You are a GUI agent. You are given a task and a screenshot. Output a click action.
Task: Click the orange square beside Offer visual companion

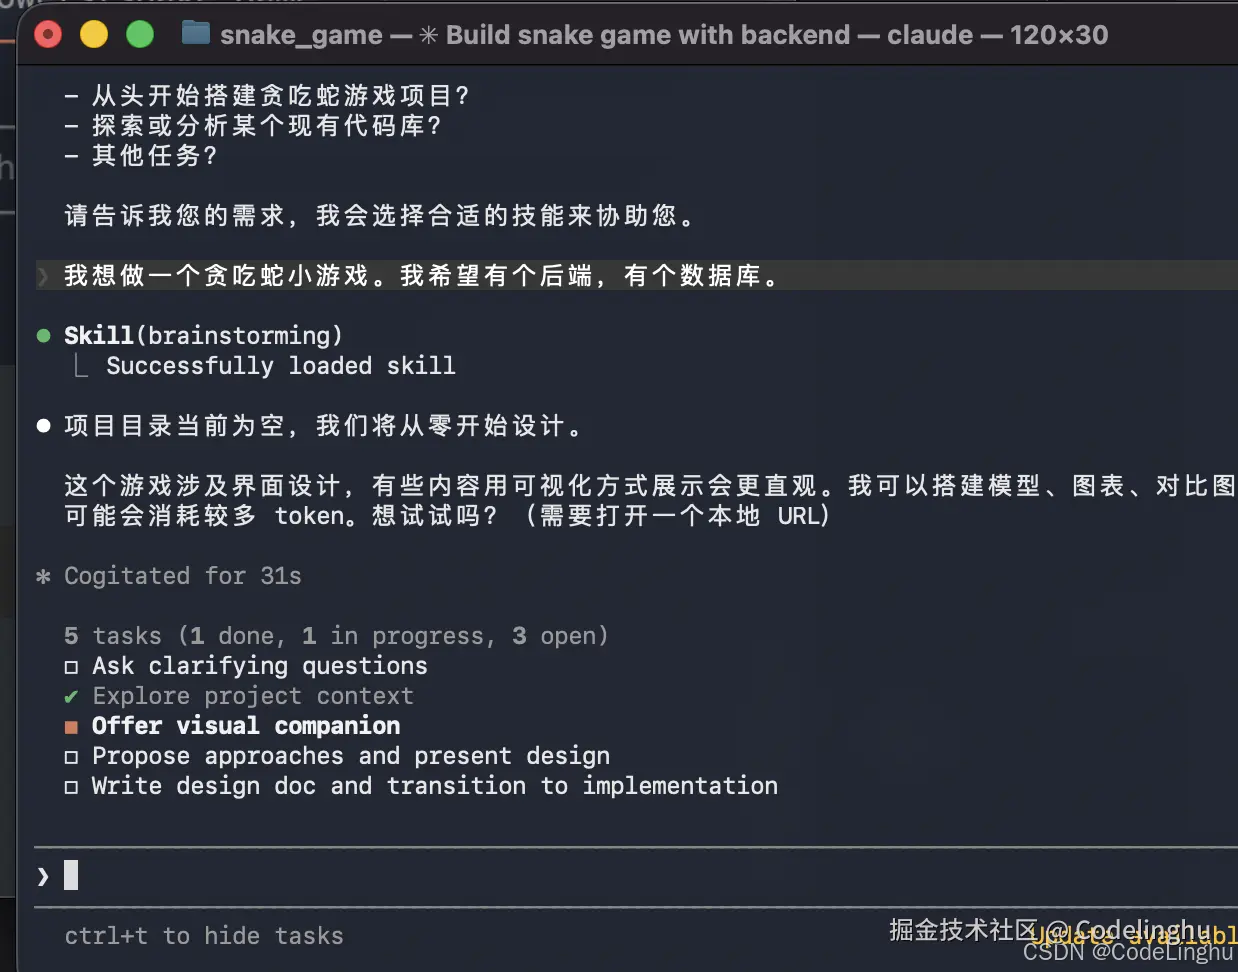[71, 727]
